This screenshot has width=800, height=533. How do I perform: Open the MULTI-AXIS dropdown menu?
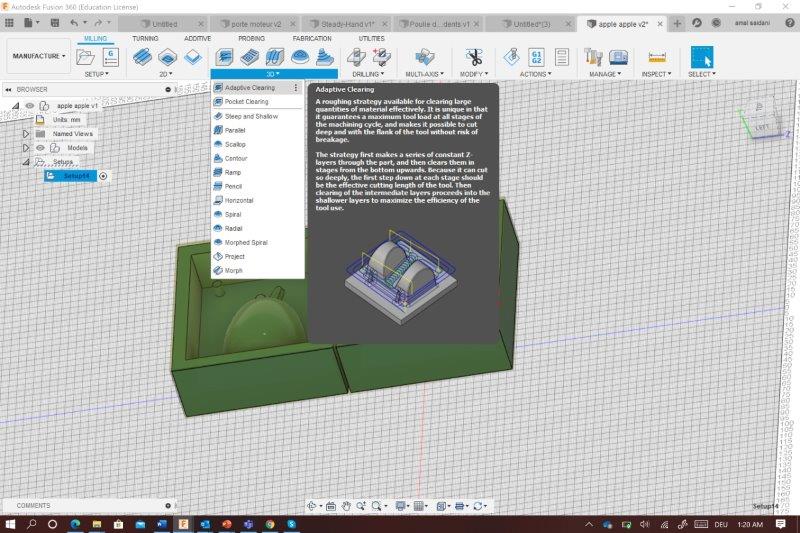point(424,74)
